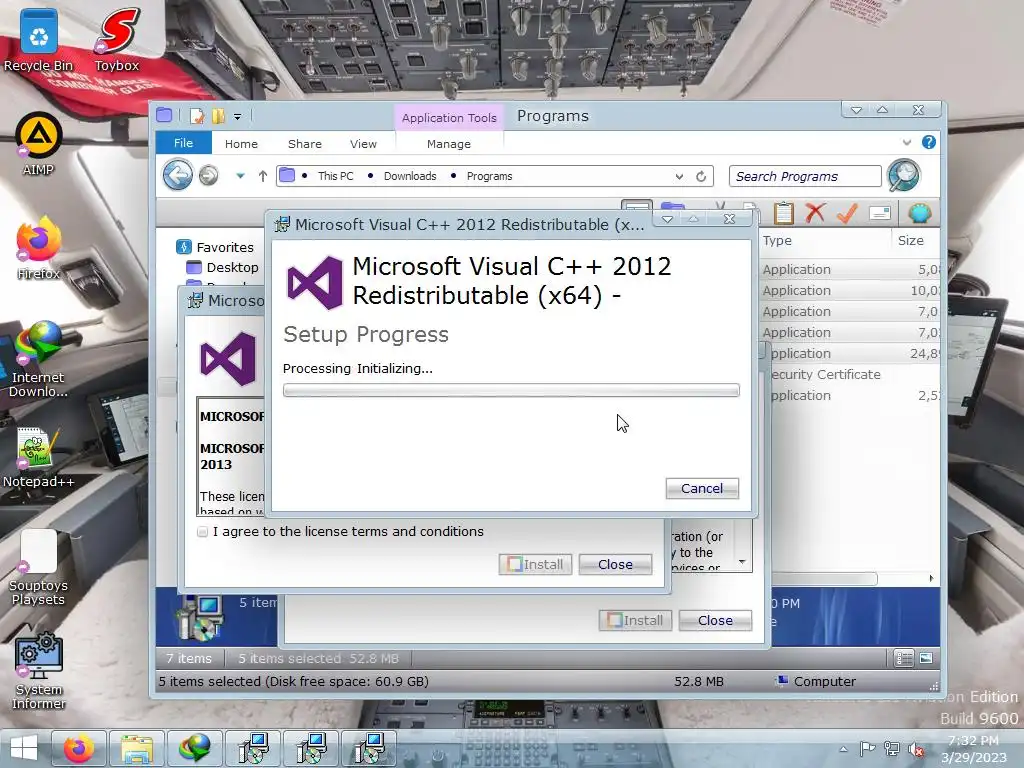The height and width of the screenshot is (768, 1024).
Task: Open the Recycle Bin desktop icon
Action: (x=39, y=39)
